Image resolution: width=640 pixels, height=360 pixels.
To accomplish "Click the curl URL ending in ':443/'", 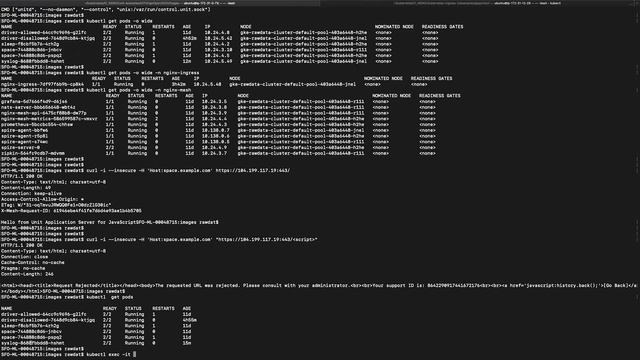I will tap(253, 170).
